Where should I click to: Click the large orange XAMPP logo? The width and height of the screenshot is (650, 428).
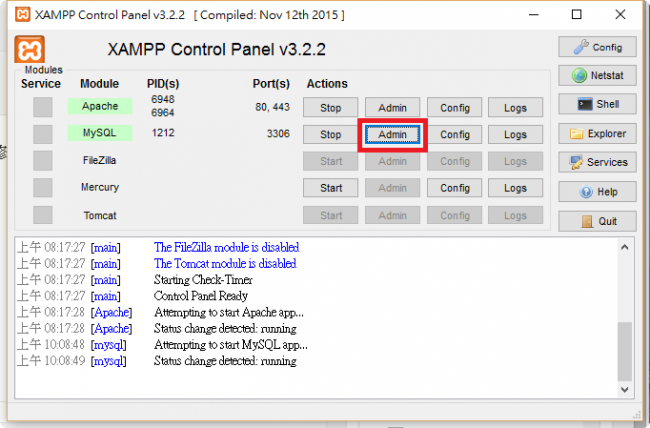29,49
